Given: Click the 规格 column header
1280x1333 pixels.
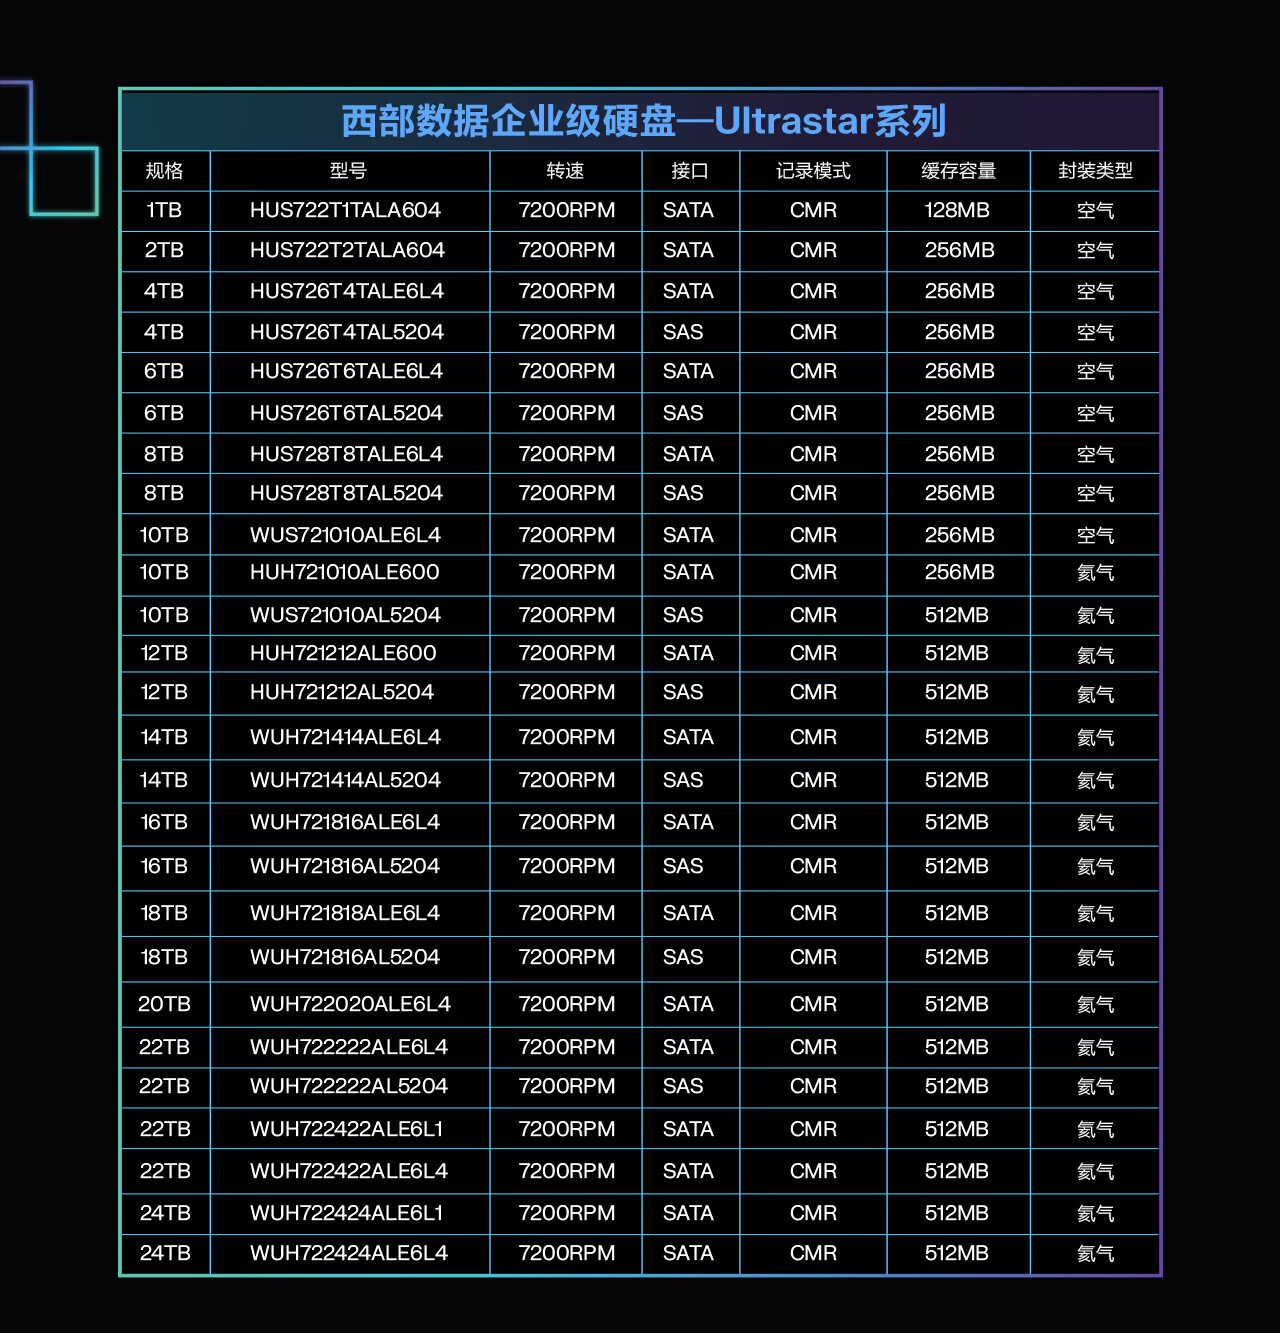Looking at the screenshot, I should click(x=164, y=171).
